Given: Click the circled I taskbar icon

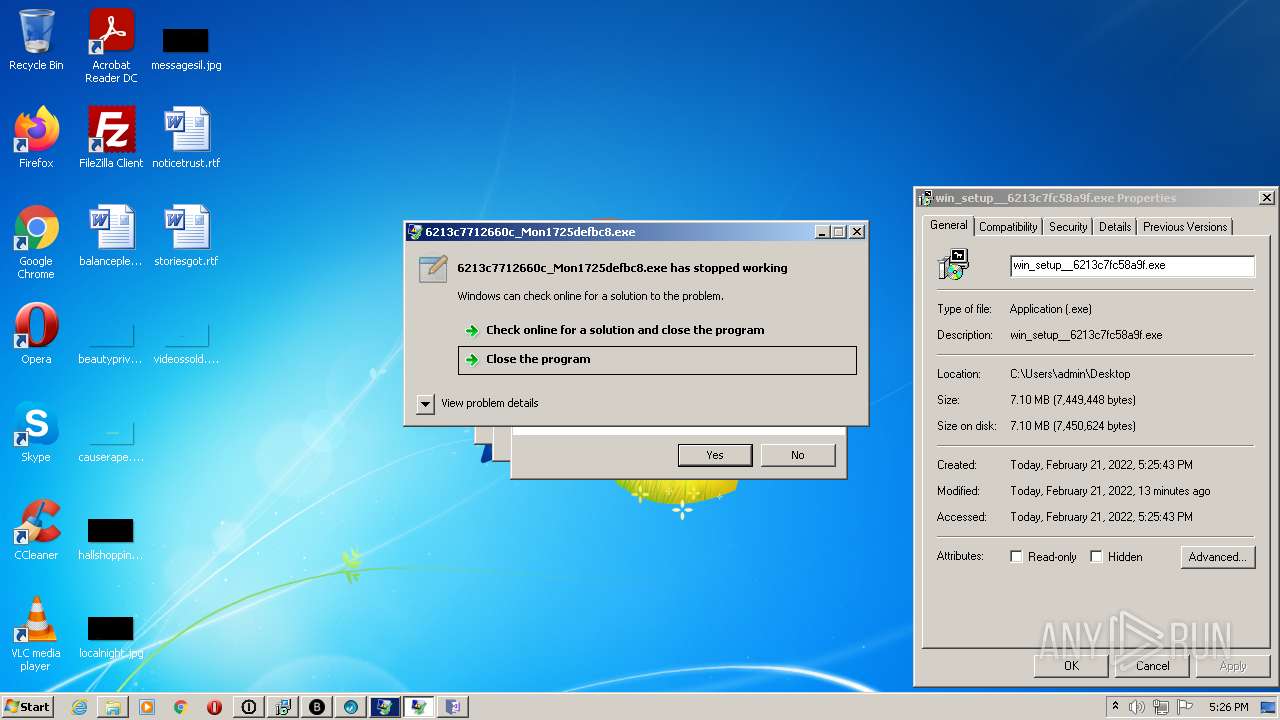Looking at the screenshot, I should [249, 707].
